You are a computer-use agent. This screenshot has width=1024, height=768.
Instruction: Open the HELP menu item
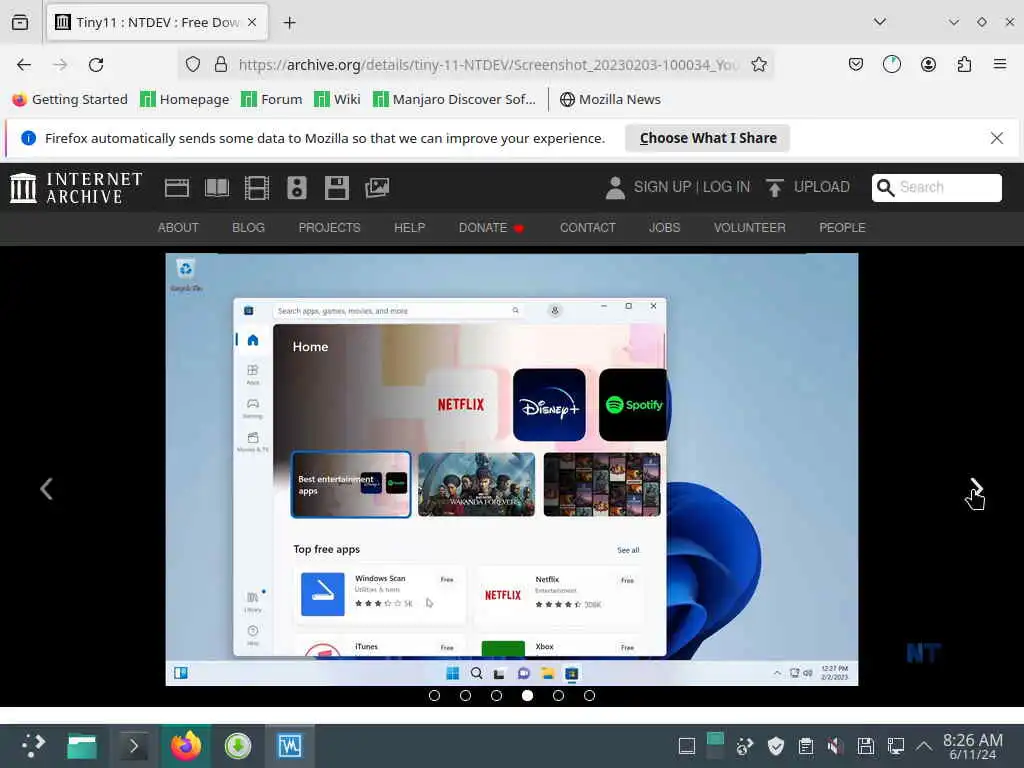point(409,228)
